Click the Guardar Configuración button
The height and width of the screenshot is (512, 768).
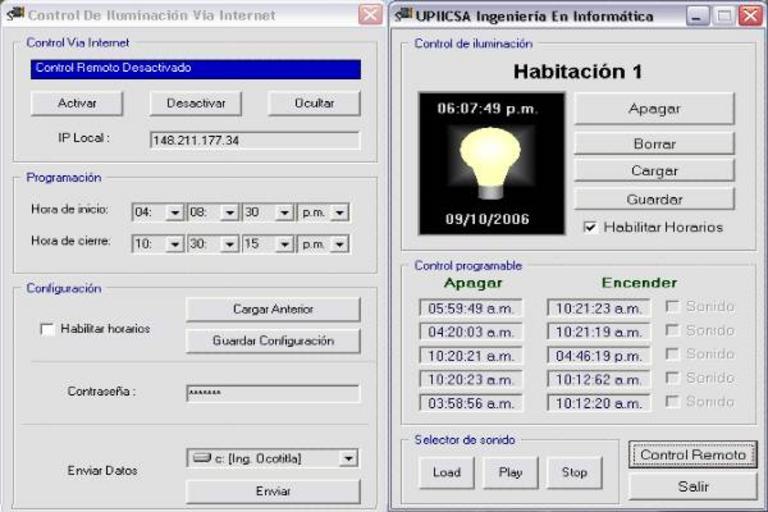273,341
